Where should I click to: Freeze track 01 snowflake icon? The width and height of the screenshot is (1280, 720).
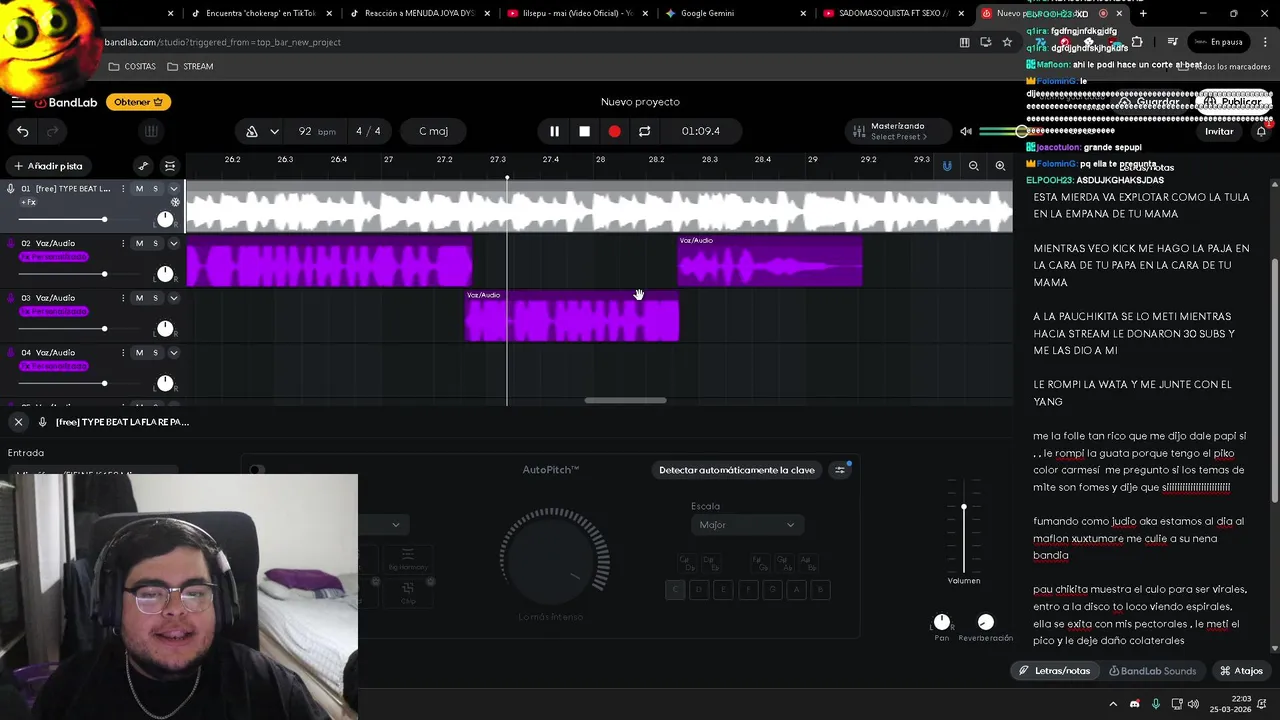pos(175,202)
